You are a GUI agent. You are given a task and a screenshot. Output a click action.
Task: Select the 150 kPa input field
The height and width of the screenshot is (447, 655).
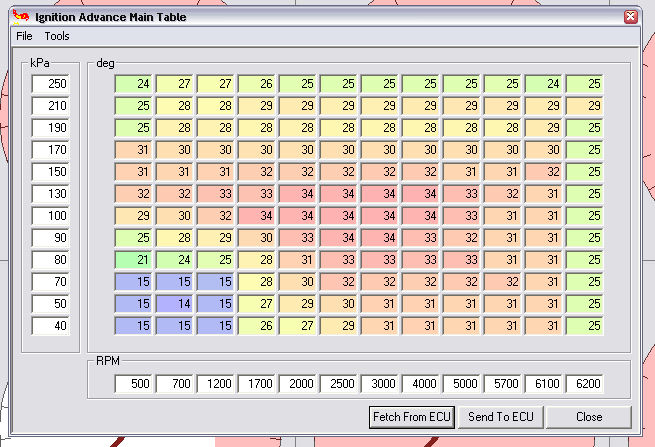click(x=51, y=172)
